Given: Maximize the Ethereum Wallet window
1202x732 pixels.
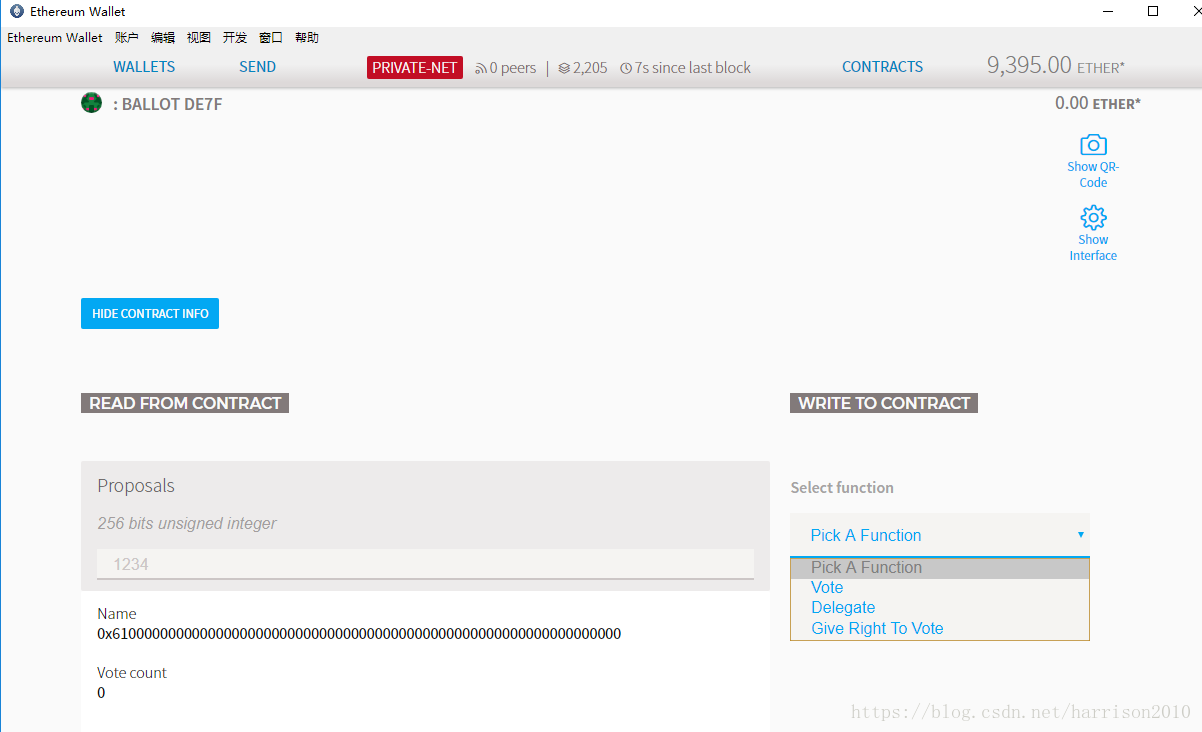Looking at the screenshot, I should point(1153,11).
